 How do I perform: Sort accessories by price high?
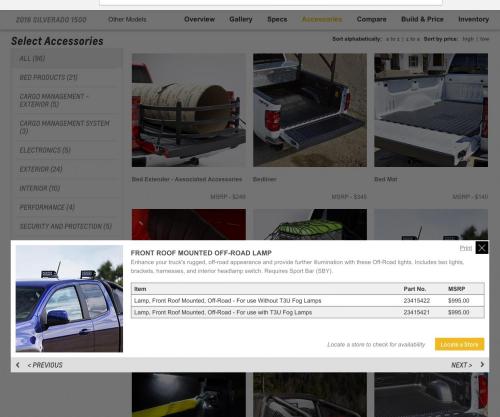tap(468, 39)
